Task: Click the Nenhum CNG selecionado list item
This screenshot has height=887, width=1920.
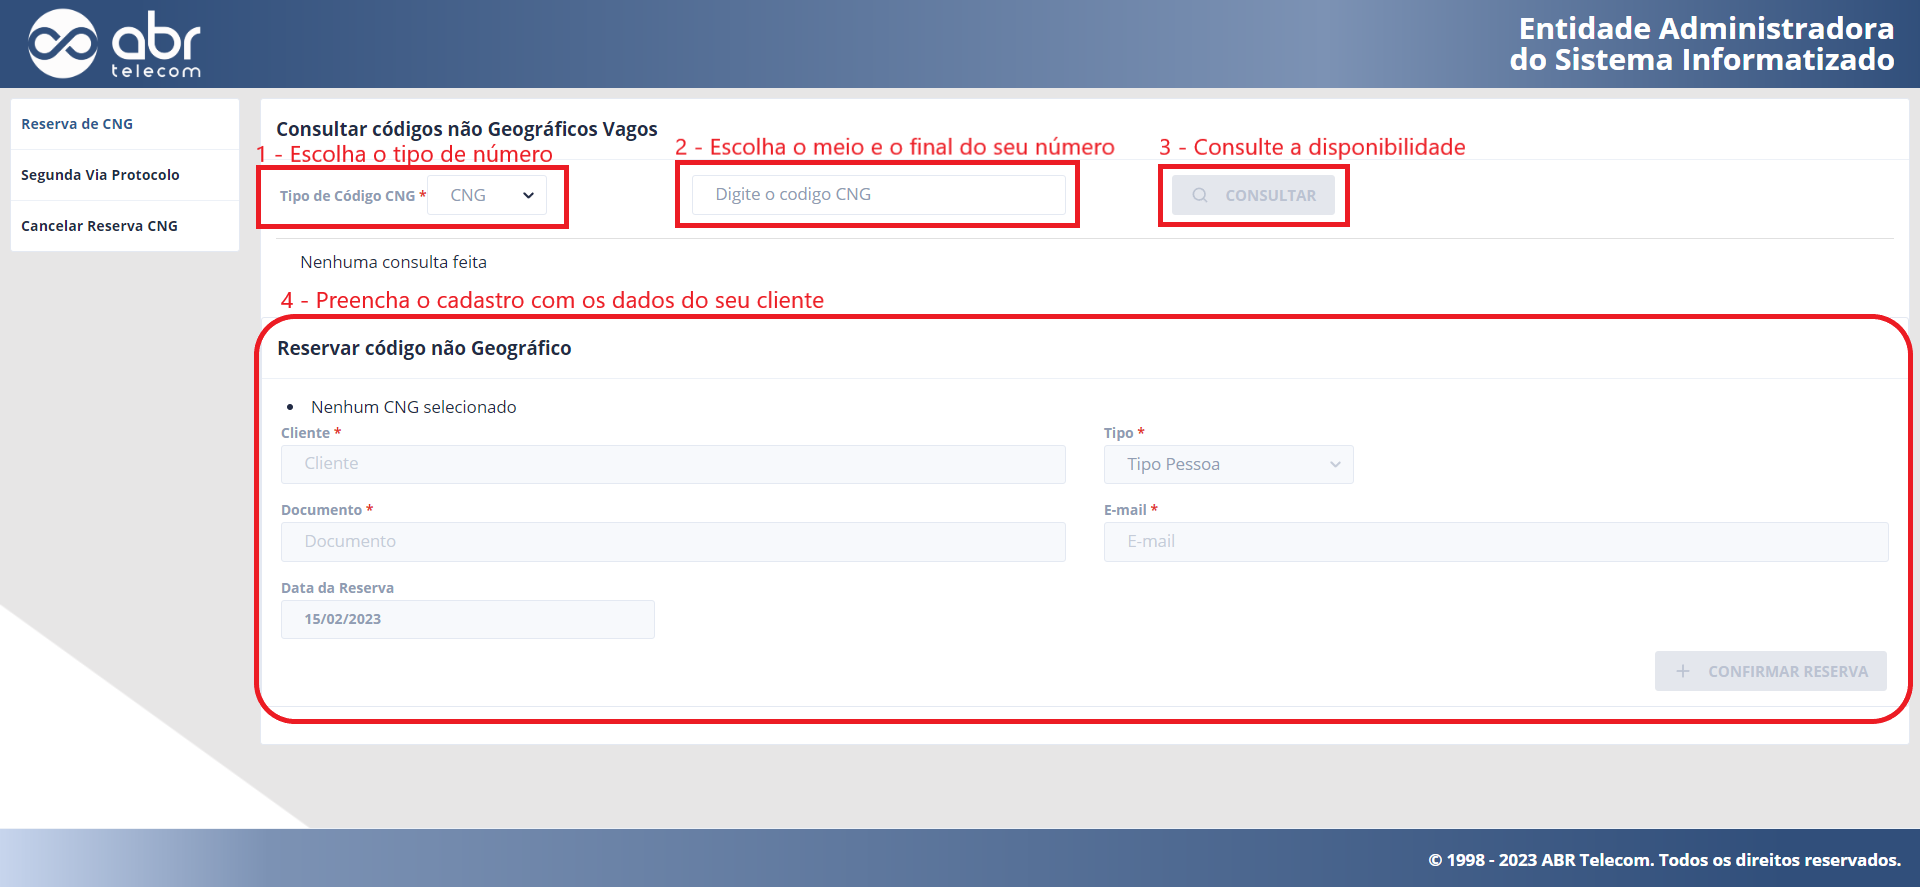Action: click(x=413, y=407)
